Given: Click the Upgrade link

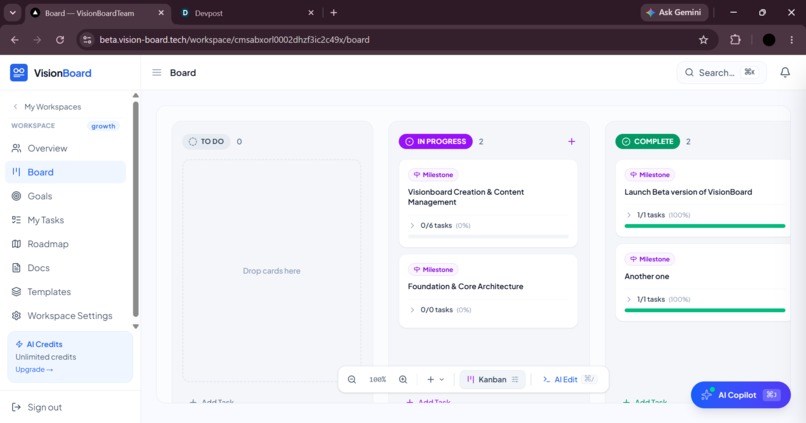Looking at the screenshot, I should tap(34, 370).
